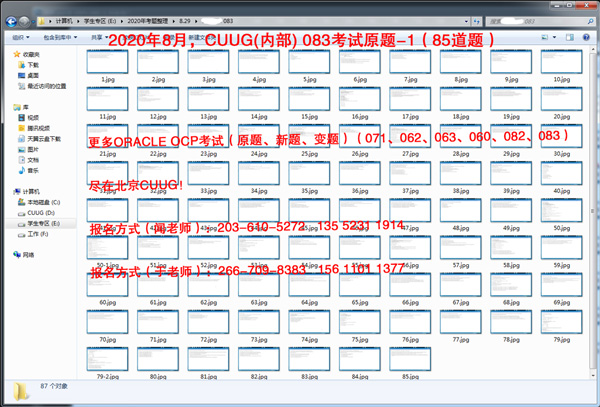Image resolution: width=600 pixels, height=407 pixels.
Task: Open view options dropdown arrow
Action: [x=554, y=37]
